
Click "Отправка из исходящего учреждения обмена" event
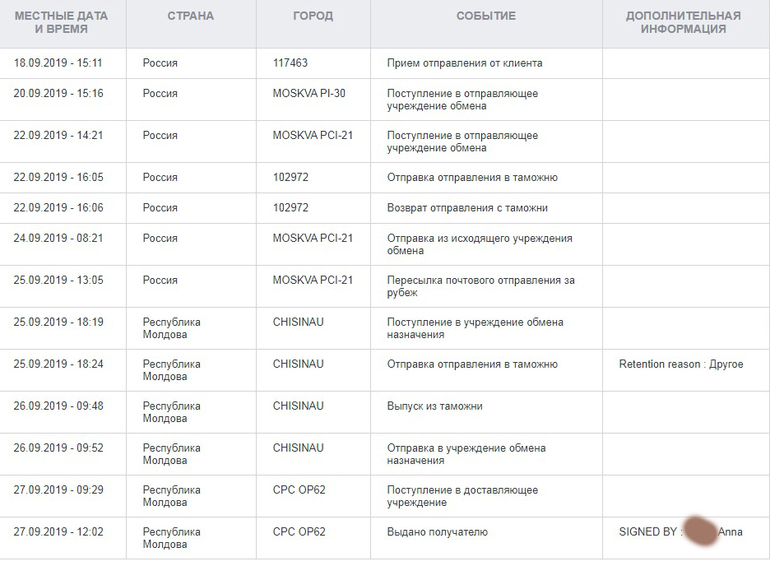click(x=480, y=244)
